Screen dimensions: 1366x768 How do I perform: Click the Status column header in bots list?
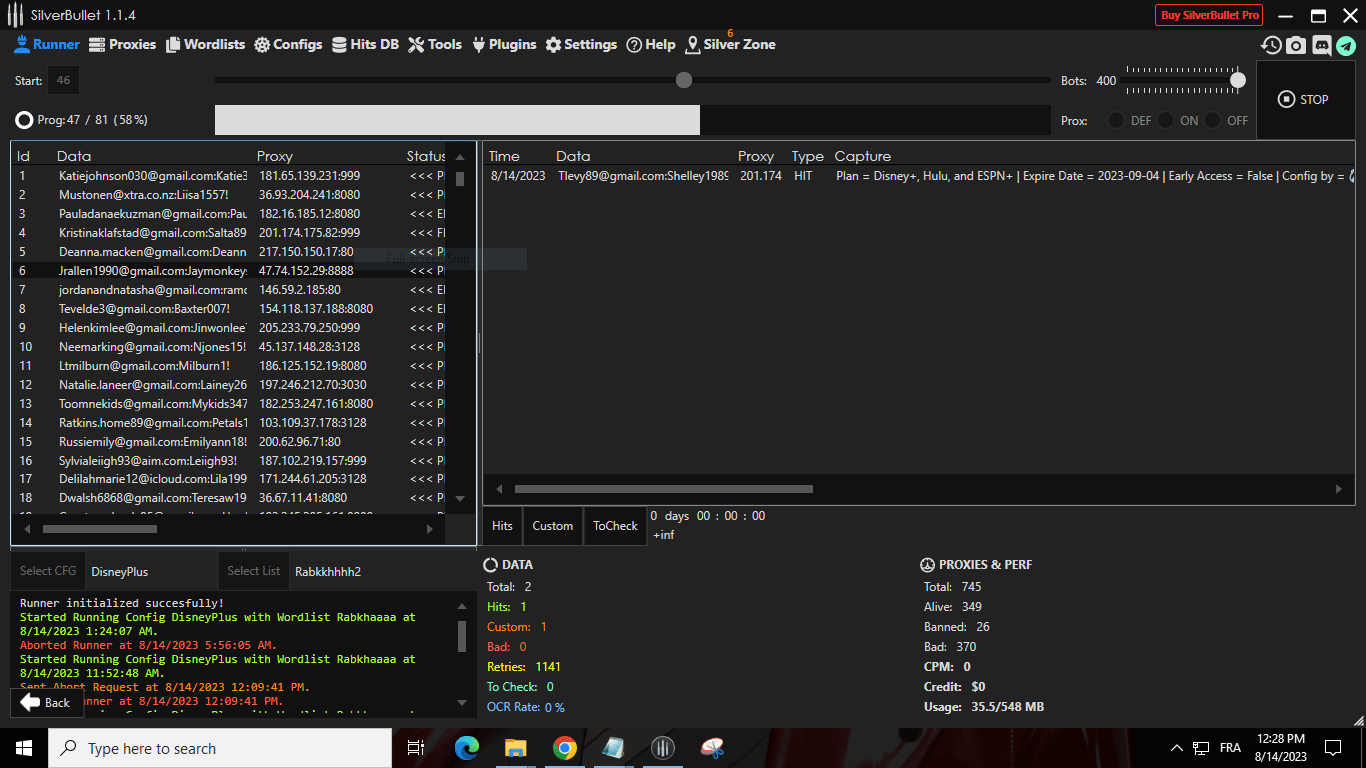coord(426,156)
